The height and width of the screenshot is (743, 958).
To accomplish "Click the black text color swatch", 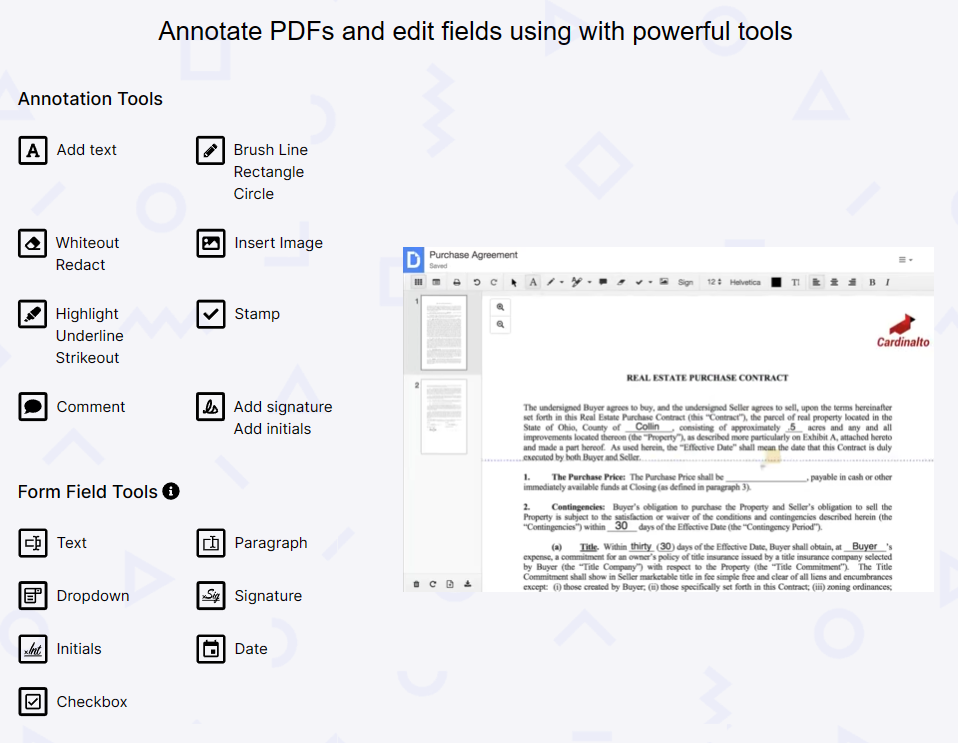I will coord(776,283).
